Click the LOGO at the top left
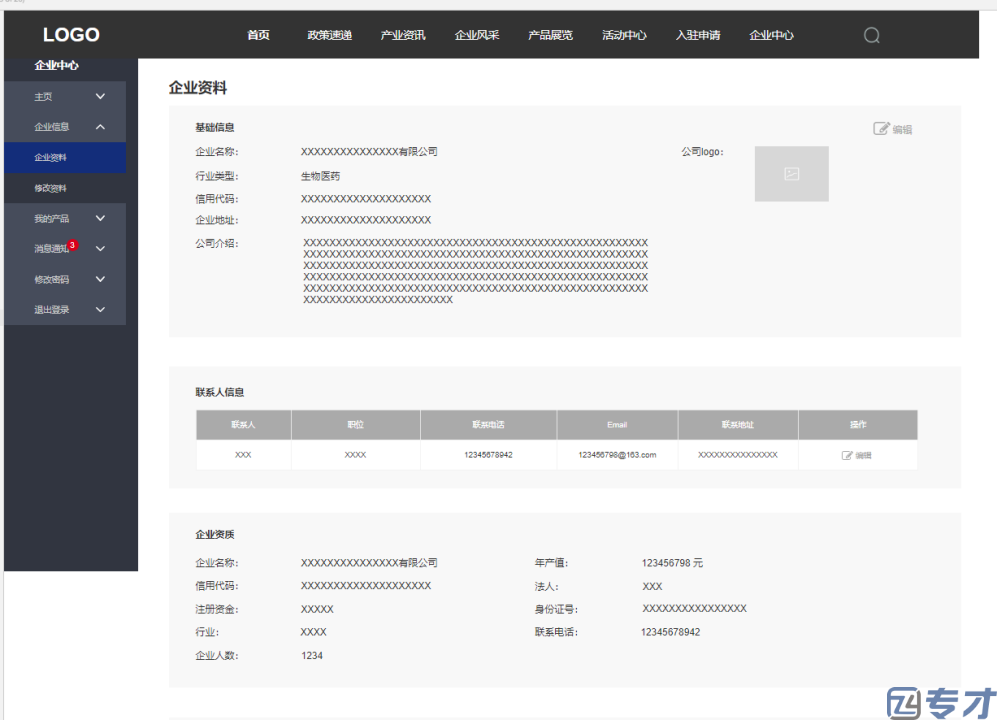 [x=70, y=34]
